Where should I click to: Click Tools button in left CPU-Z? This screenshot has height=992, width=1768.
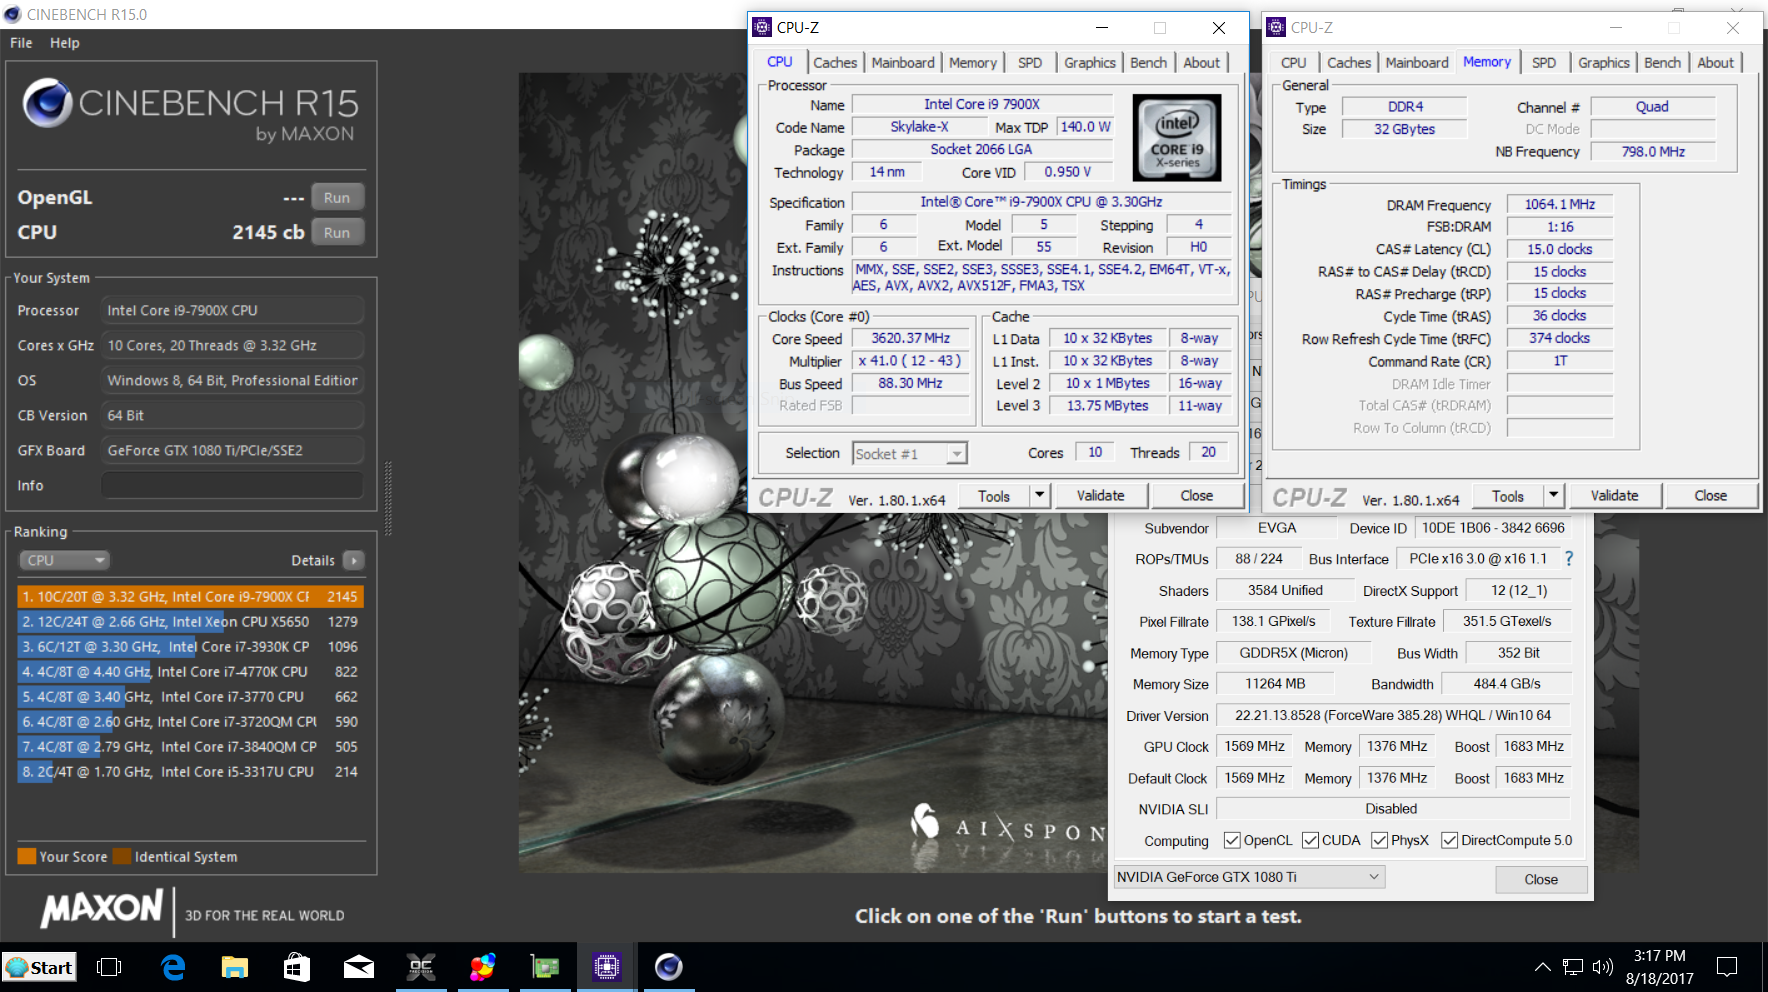click(x=994, y=495)
